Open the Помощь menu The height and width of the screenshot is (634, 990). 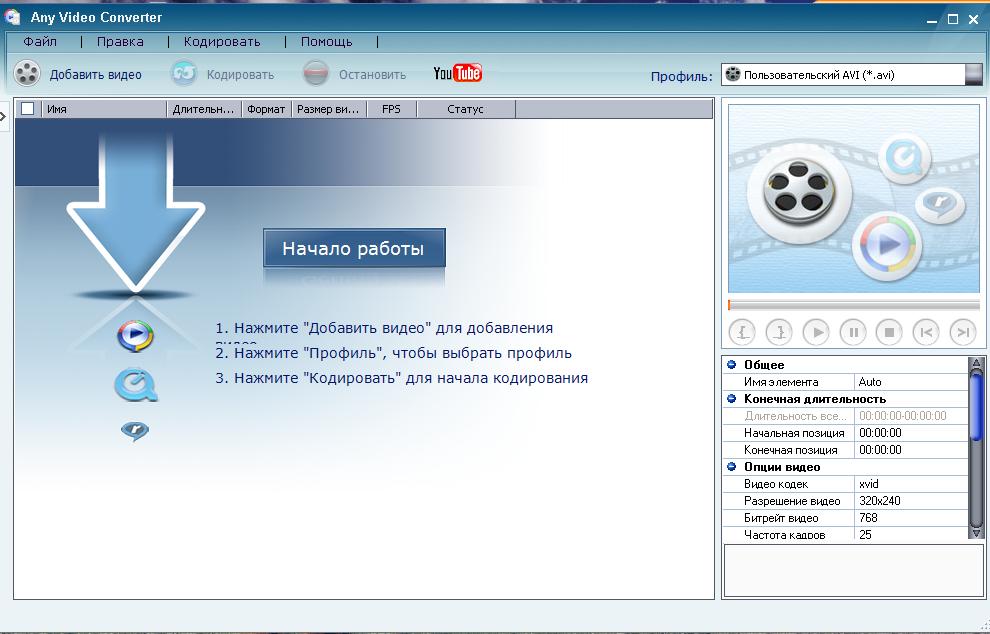point(326,42)
